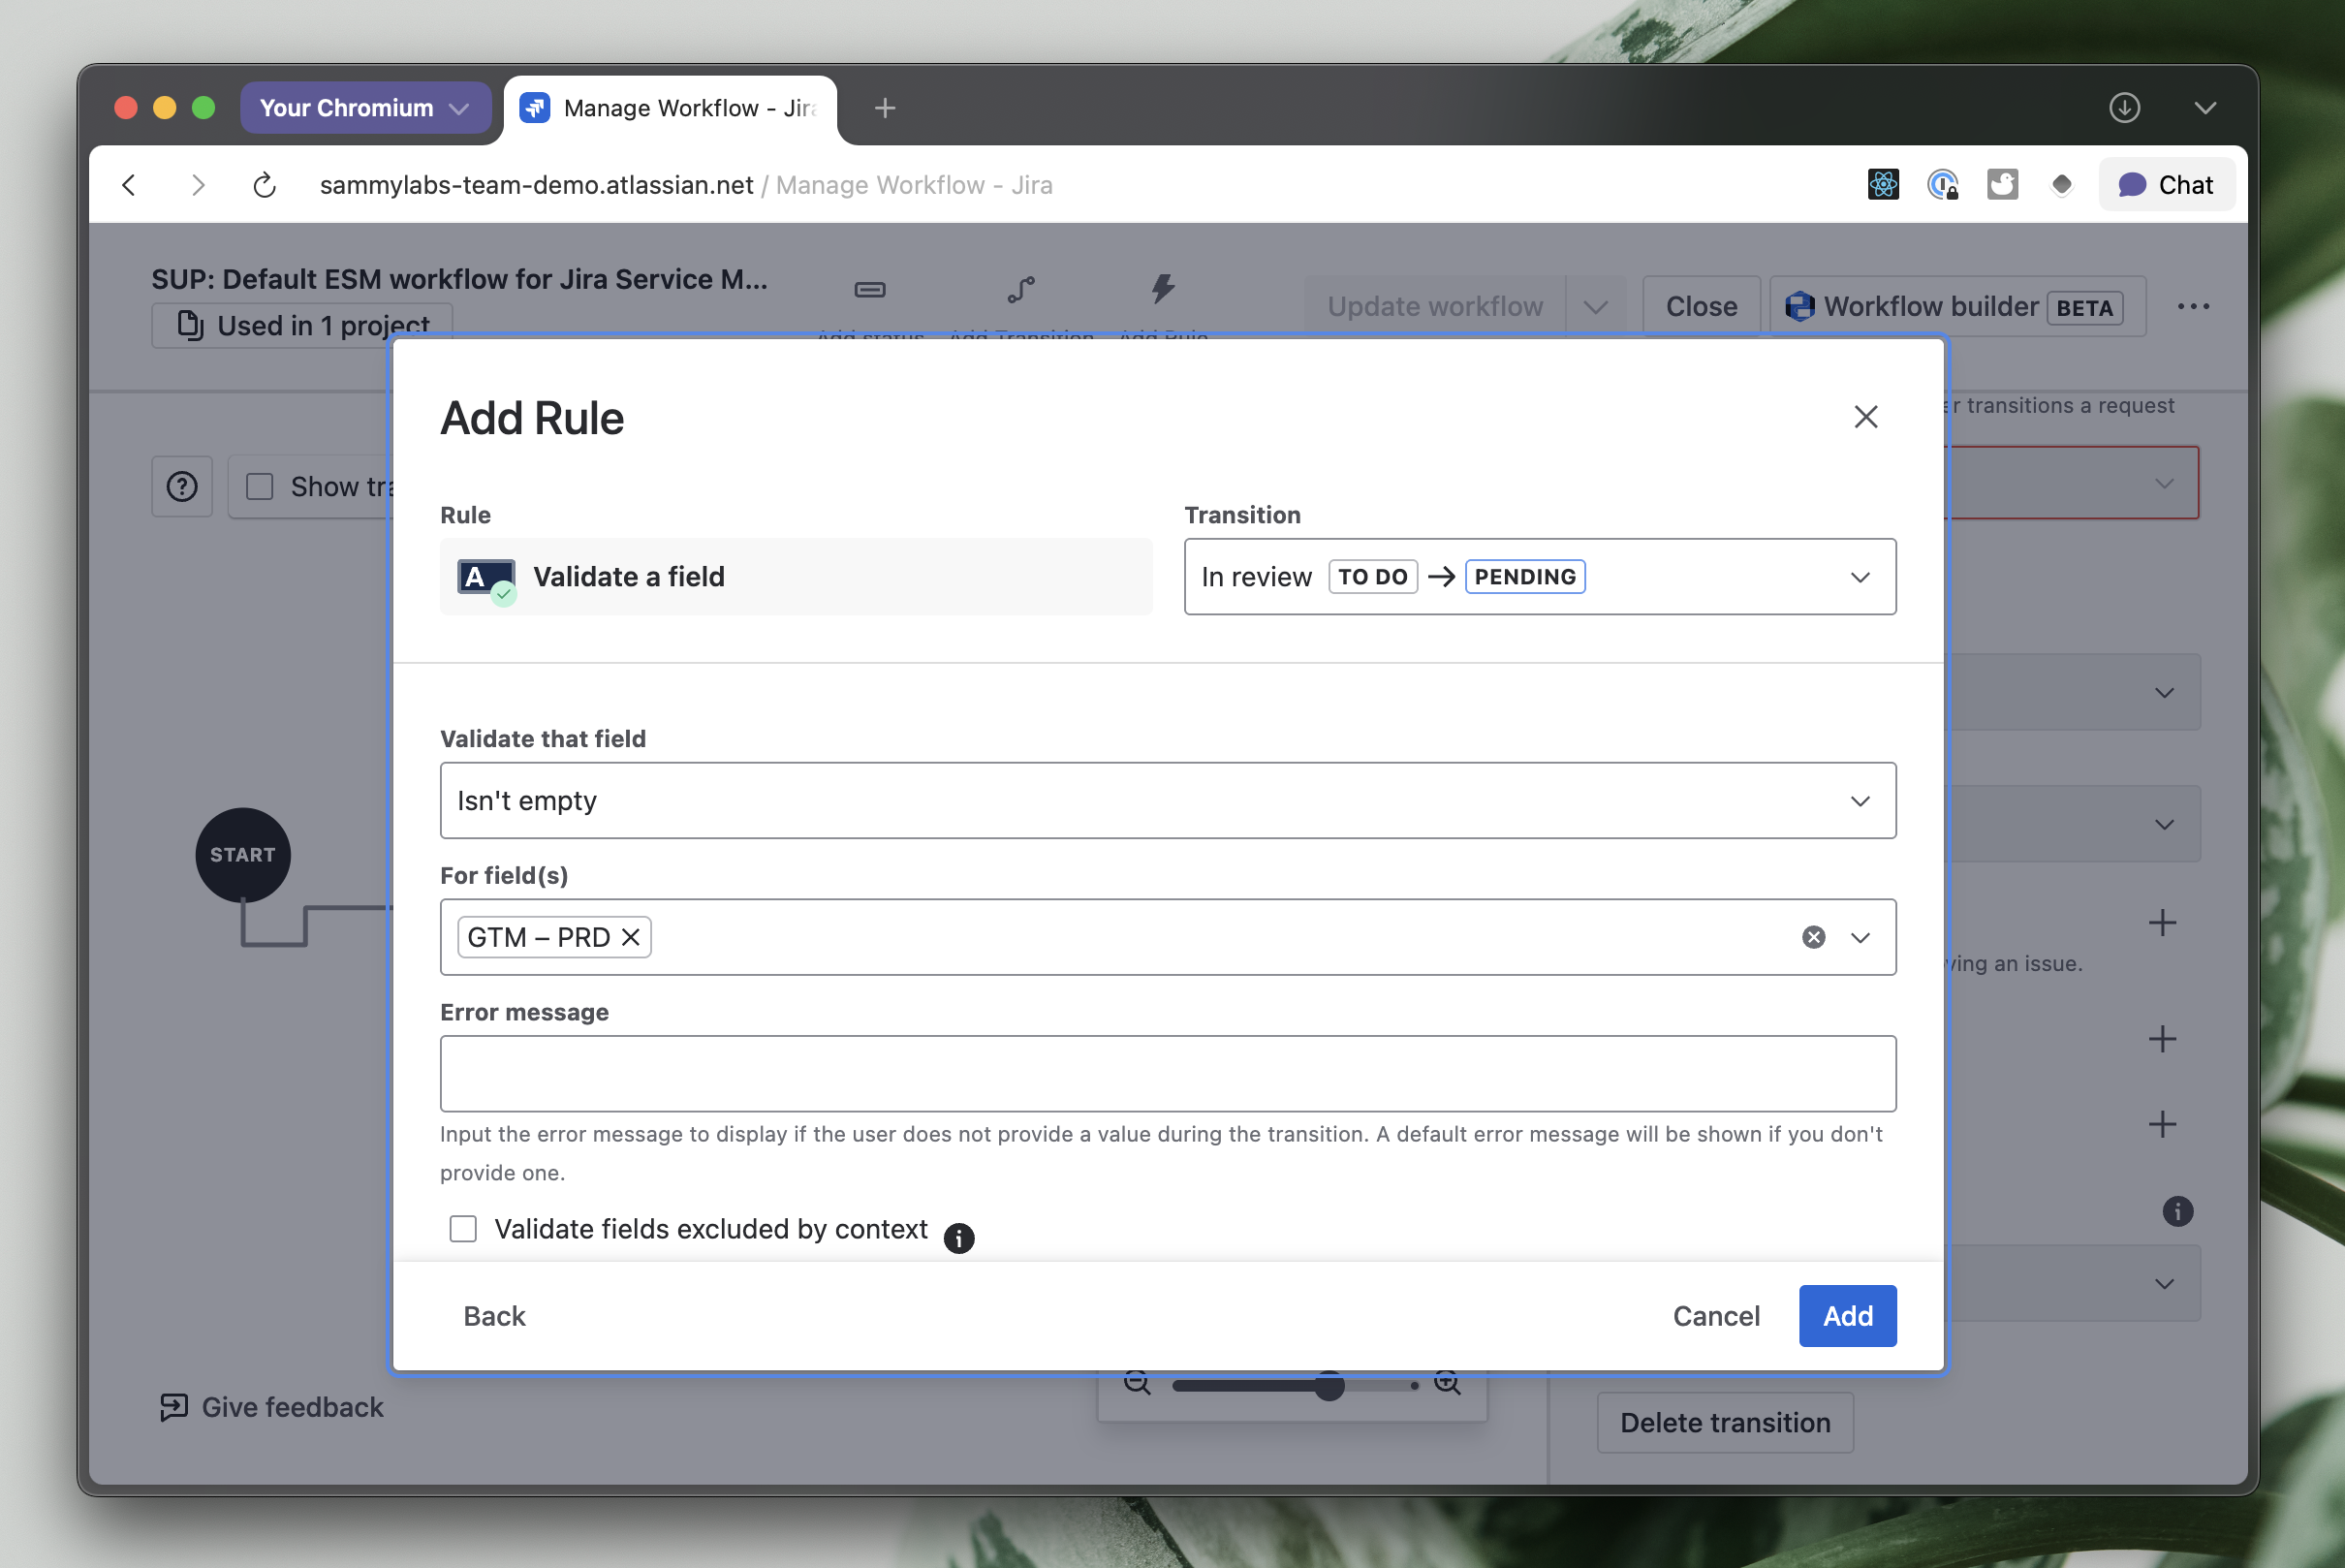Click the browser reload icon
This screenshot has height=1568, width=2345.
click(264, 185)
